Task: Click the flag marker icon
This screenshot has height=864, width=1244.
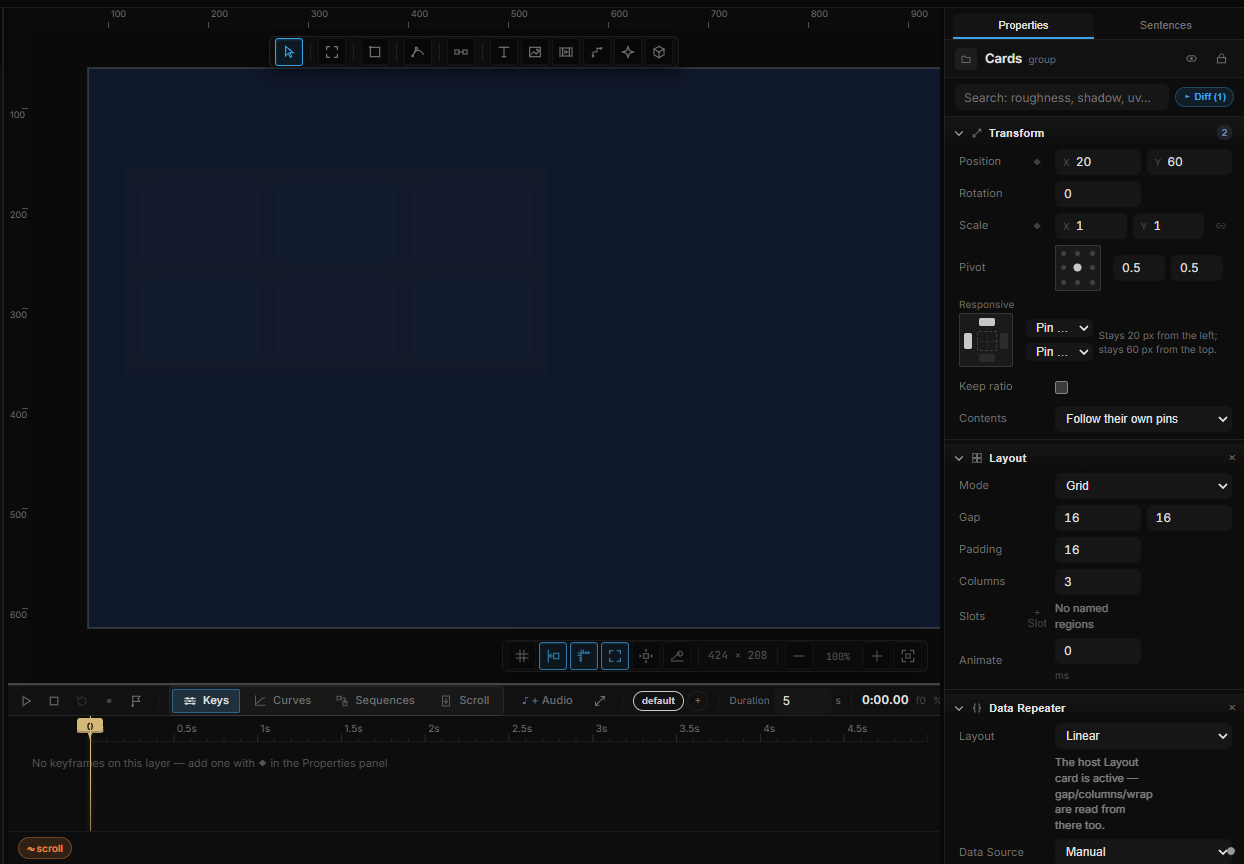Action: click(x=137, y=701)
